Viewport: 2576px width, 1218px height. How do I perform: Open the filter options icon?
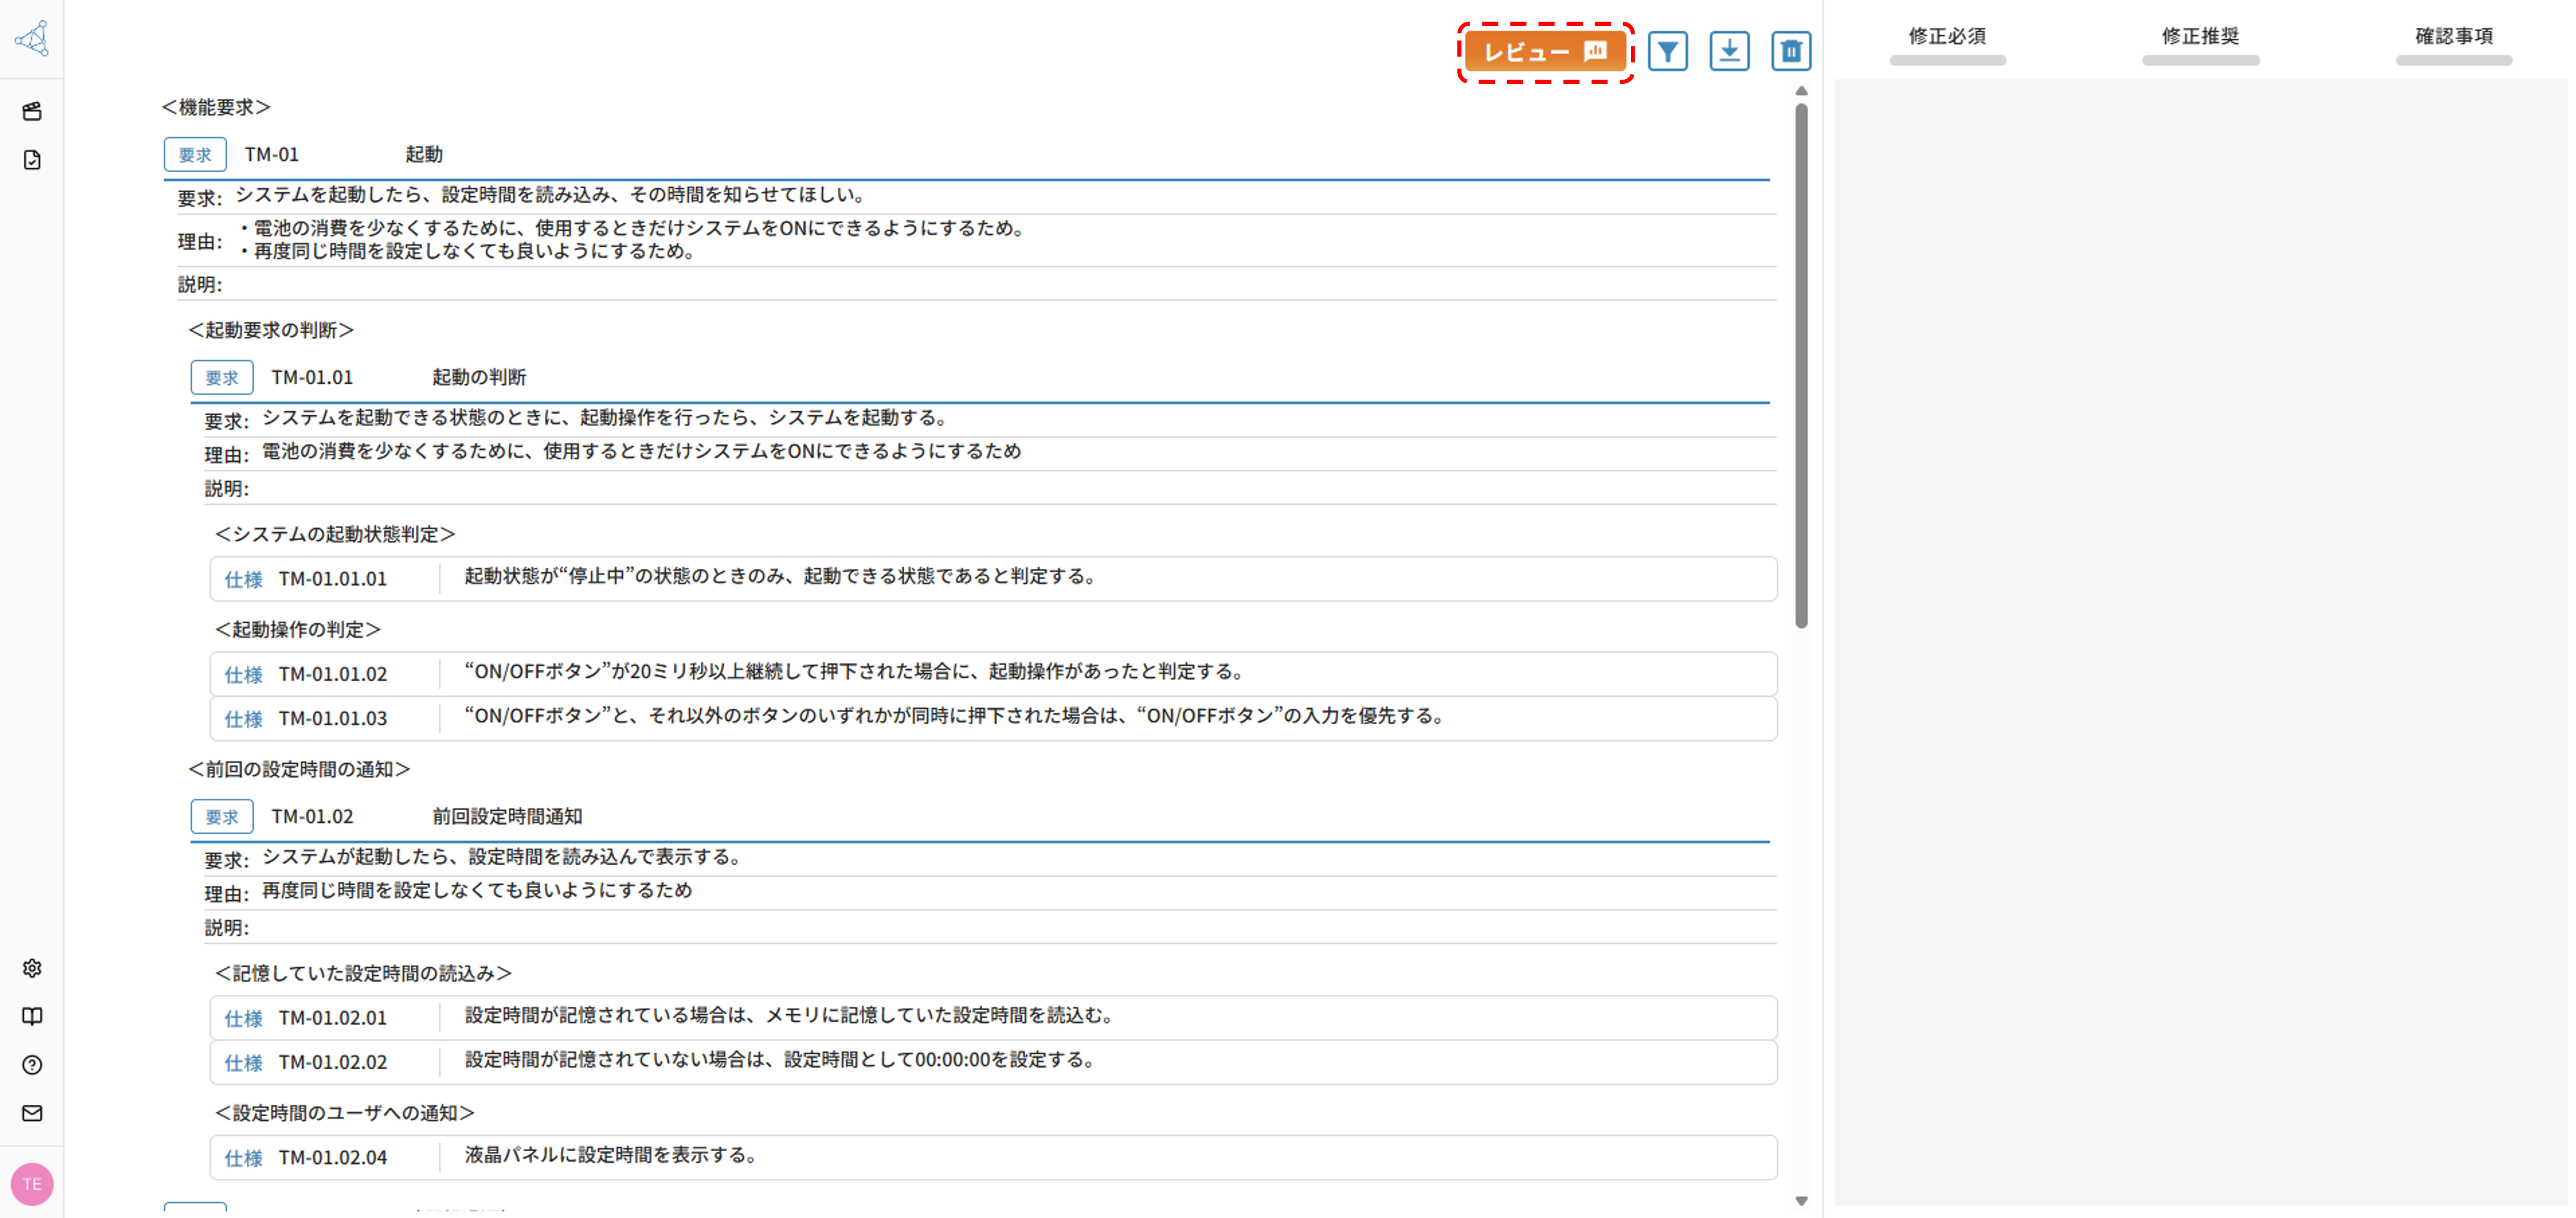pyautogui.click(x=1669, y=51)
